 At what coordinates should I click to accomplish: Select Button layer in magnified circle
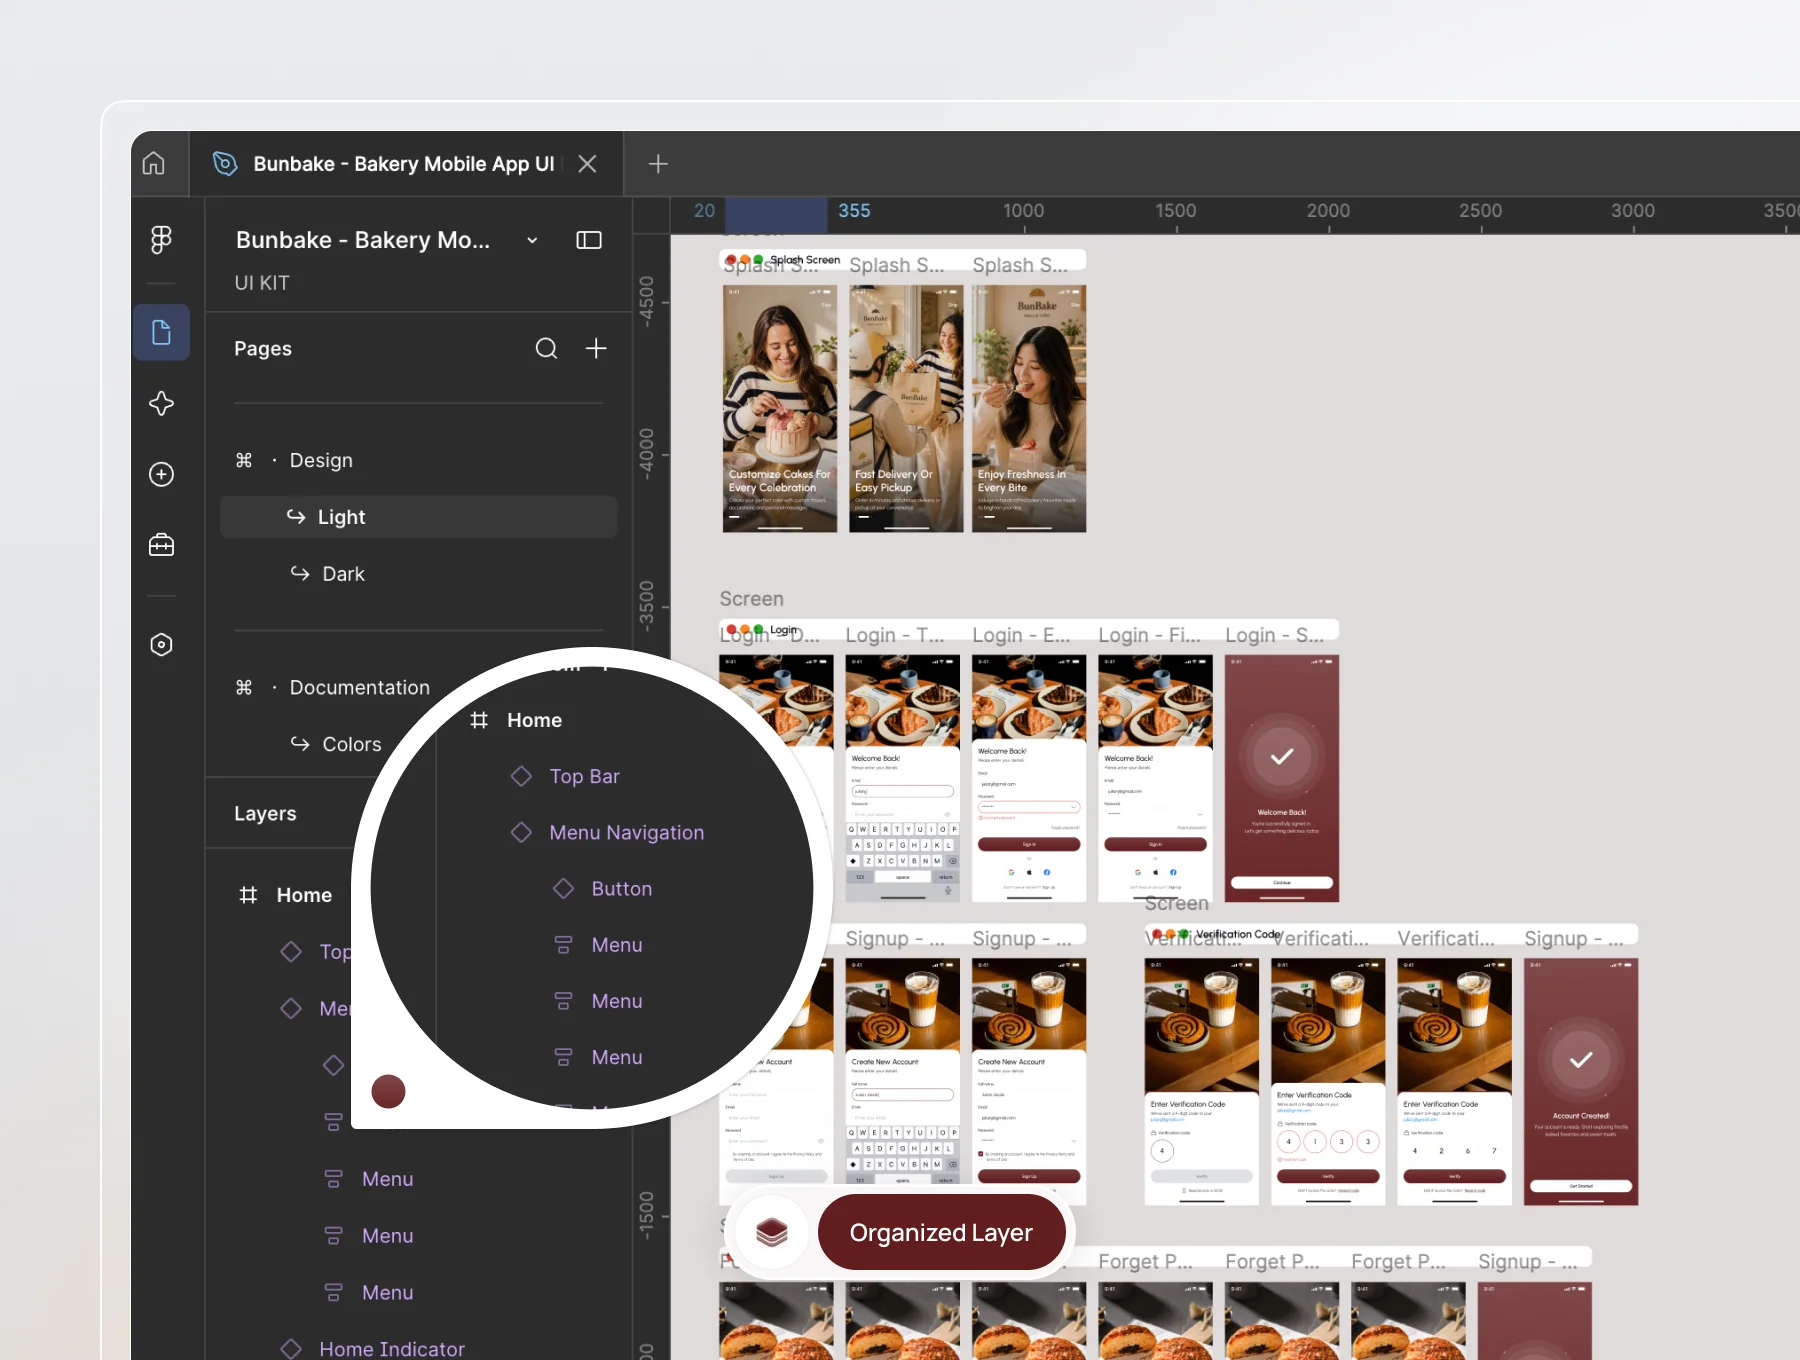621,888
